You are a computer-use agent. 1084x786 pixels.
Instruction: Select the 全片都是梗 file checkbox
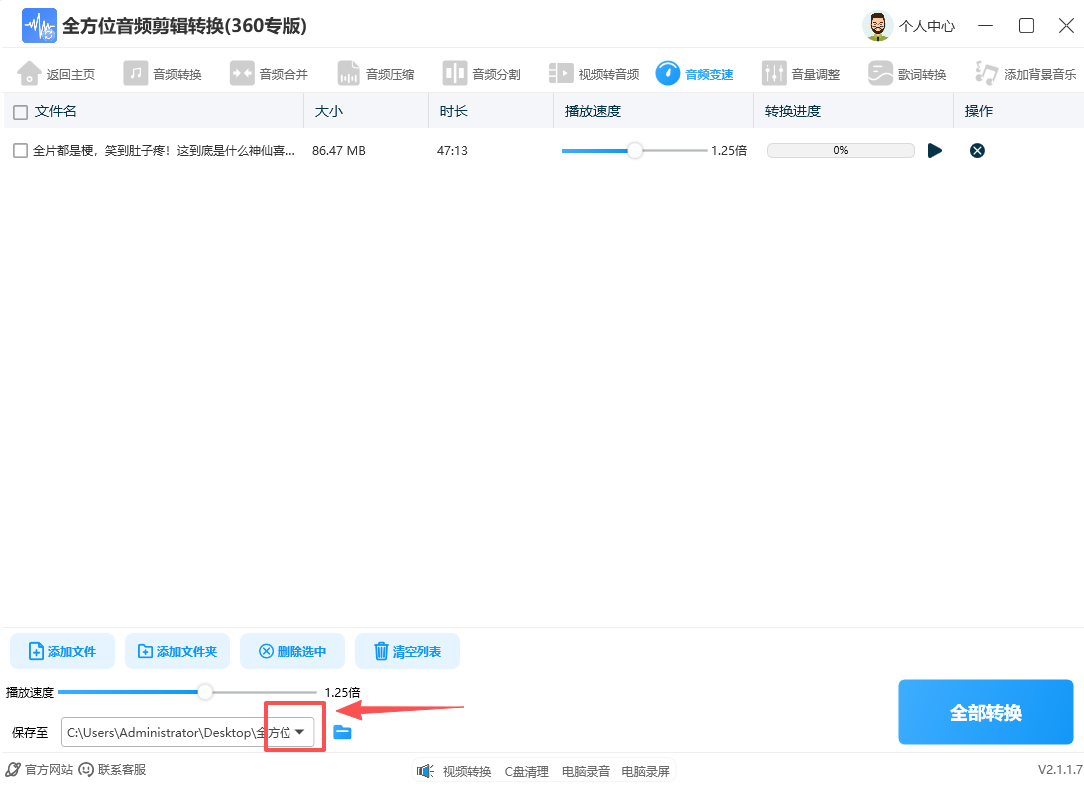(x=18, y=150)
